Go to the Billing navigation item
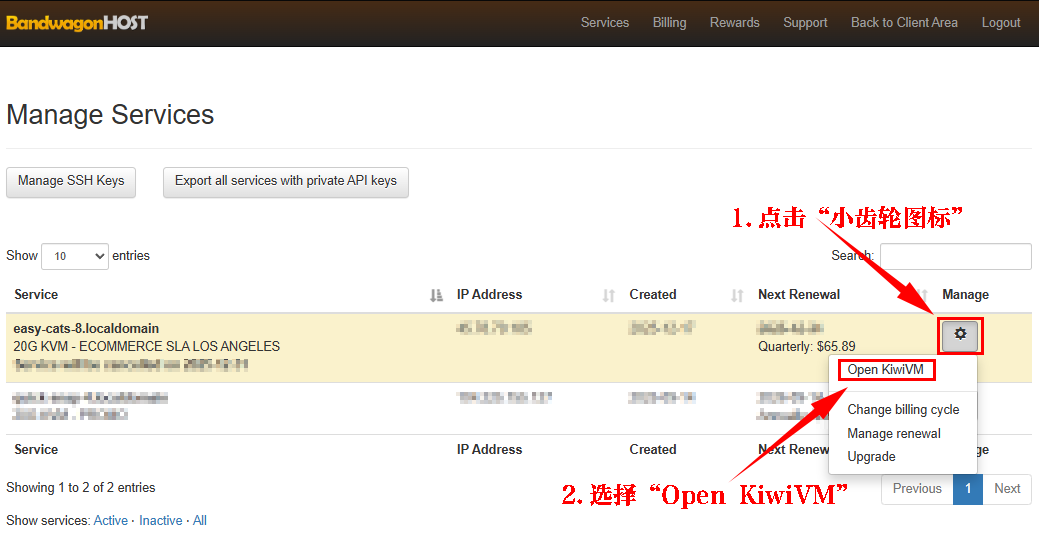 coord(669,22)
